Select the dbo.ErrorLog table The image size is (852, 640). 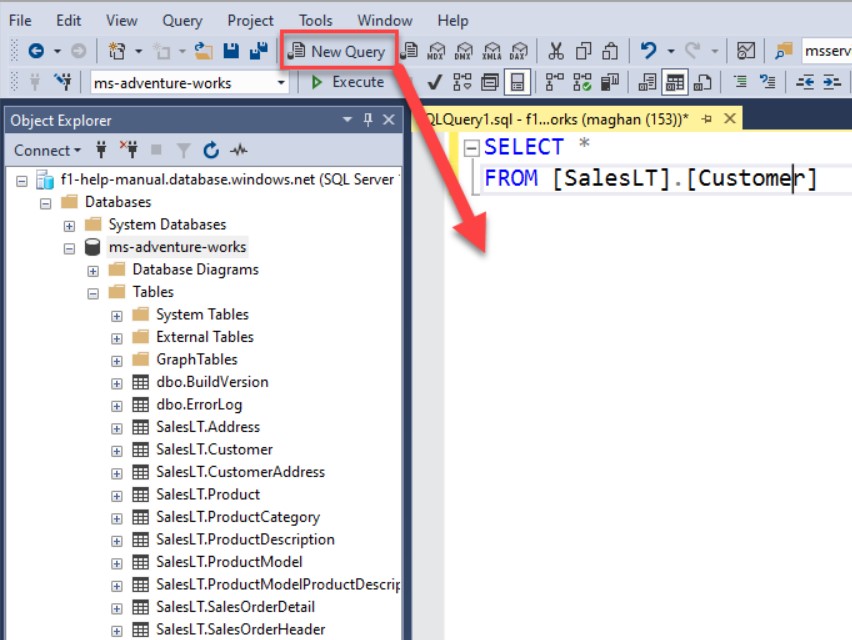pos(199,404)
